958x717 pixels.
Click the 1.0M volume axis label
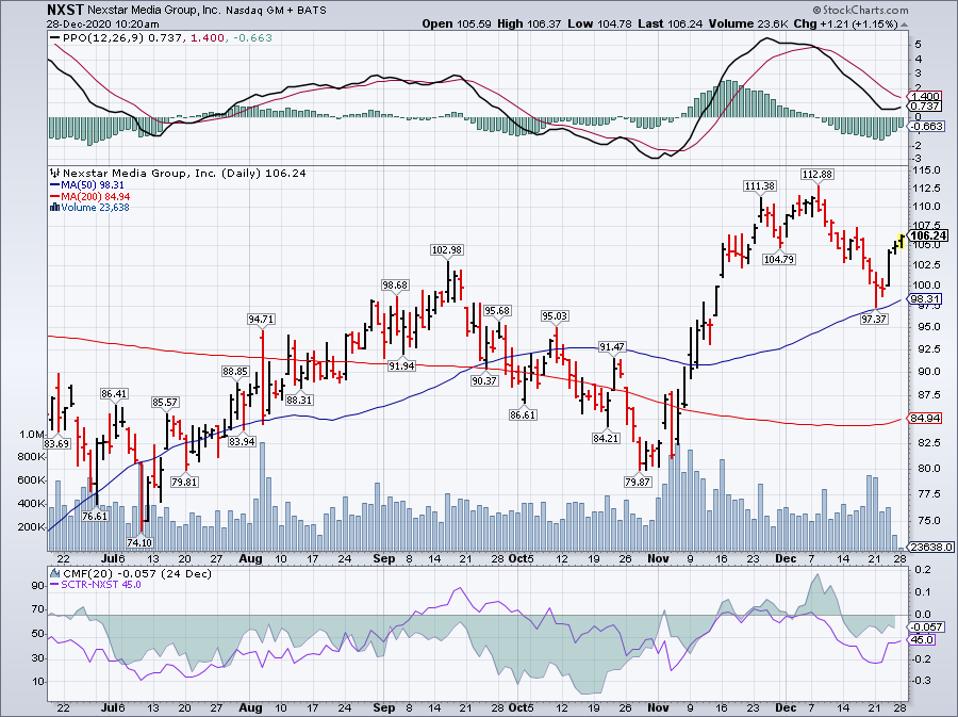click(x=31, y=435)
